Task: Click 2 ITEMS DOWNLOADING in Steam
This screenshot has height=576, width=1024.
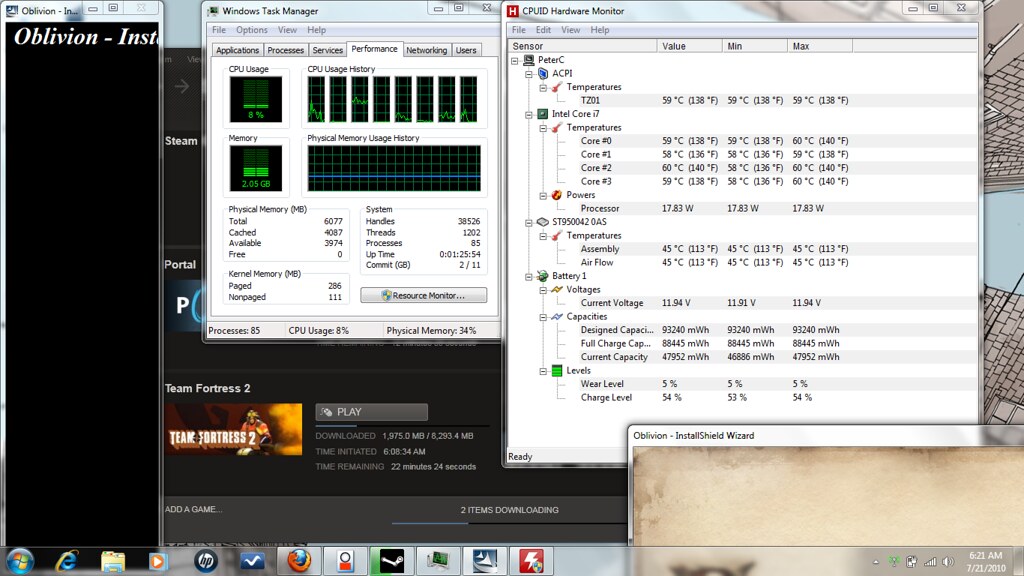Action: 509,510
